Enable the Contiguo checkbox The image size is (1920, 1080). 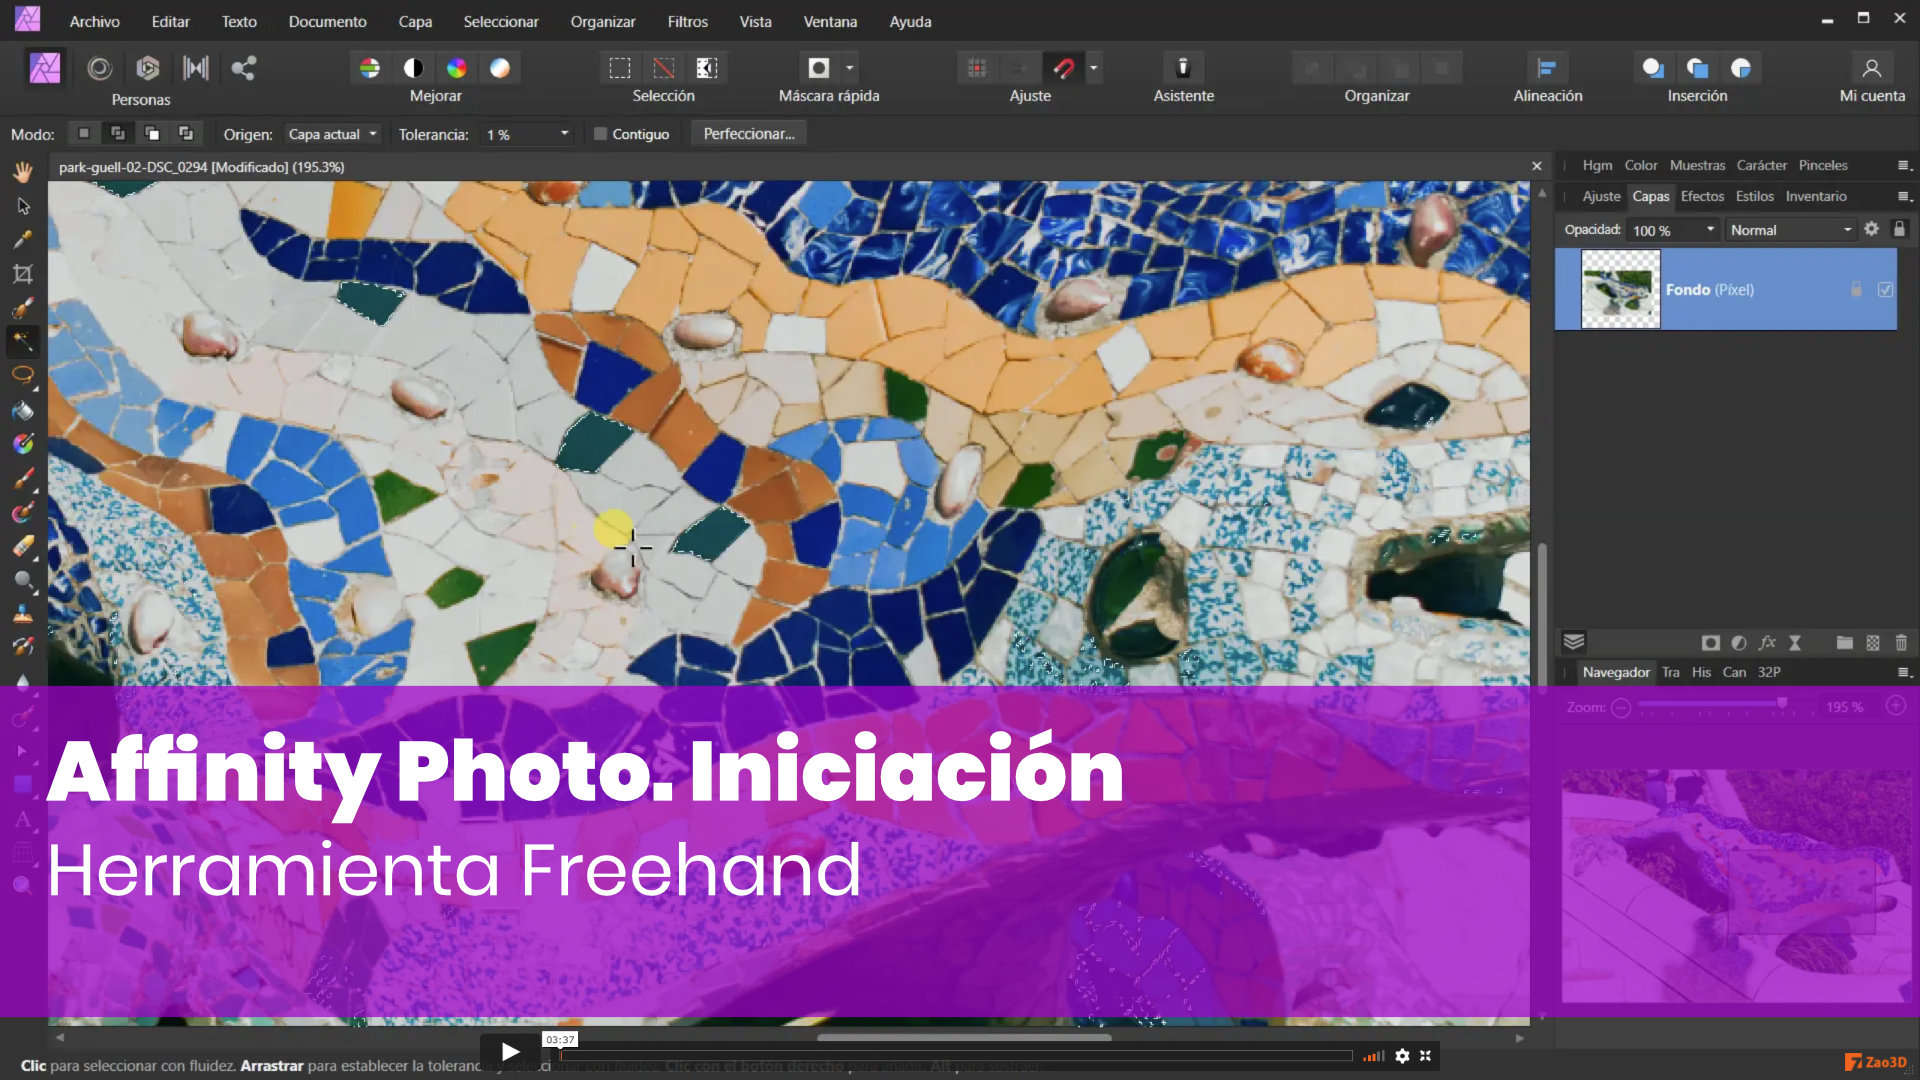600,134
